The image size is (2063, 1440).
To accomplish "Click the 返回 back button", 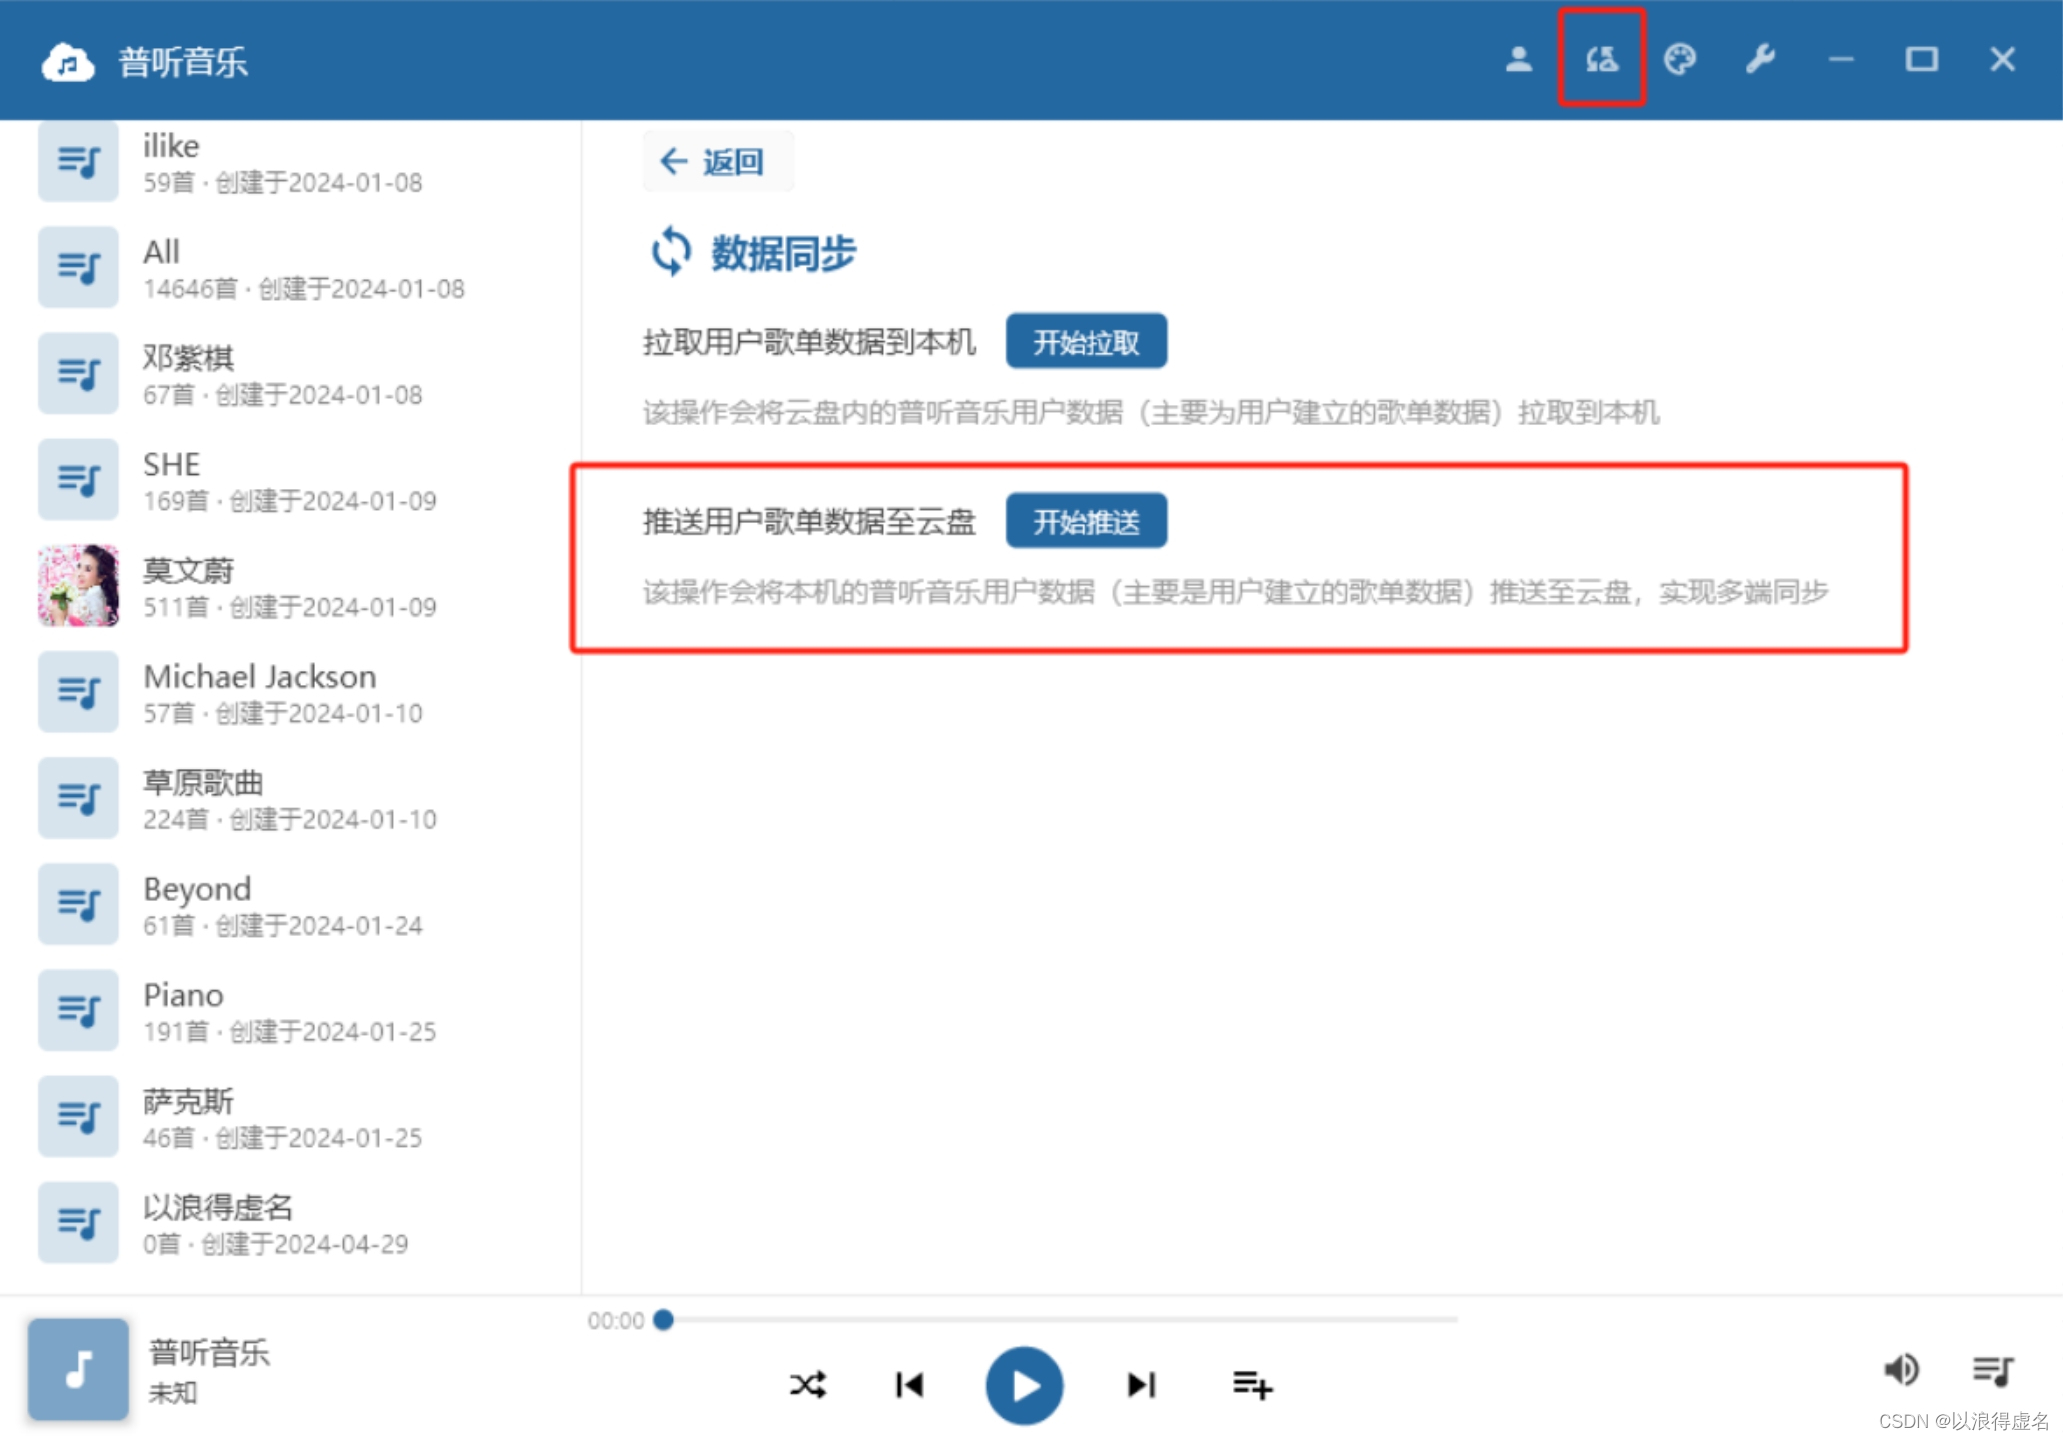I will coord(716,161).
